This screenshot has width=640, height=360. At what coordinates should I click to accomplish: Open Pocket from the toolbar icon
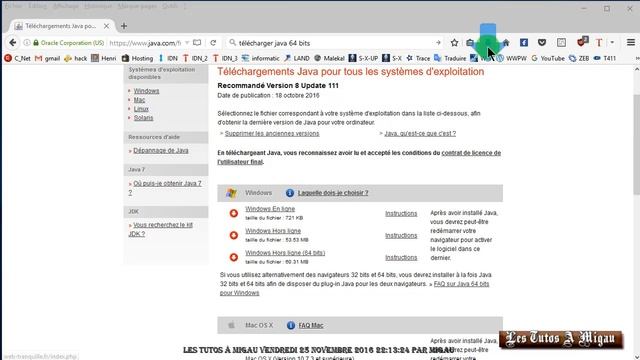coord(542,42)
